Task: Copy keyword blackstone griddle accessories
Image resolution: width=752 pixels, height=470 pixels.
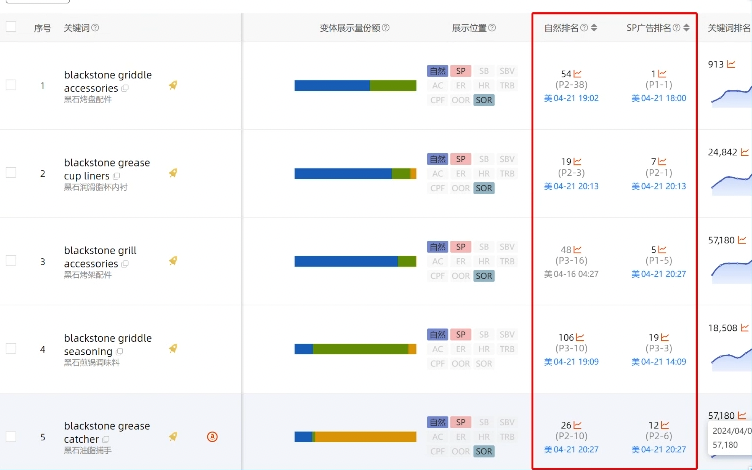Action: click(125, 88)
